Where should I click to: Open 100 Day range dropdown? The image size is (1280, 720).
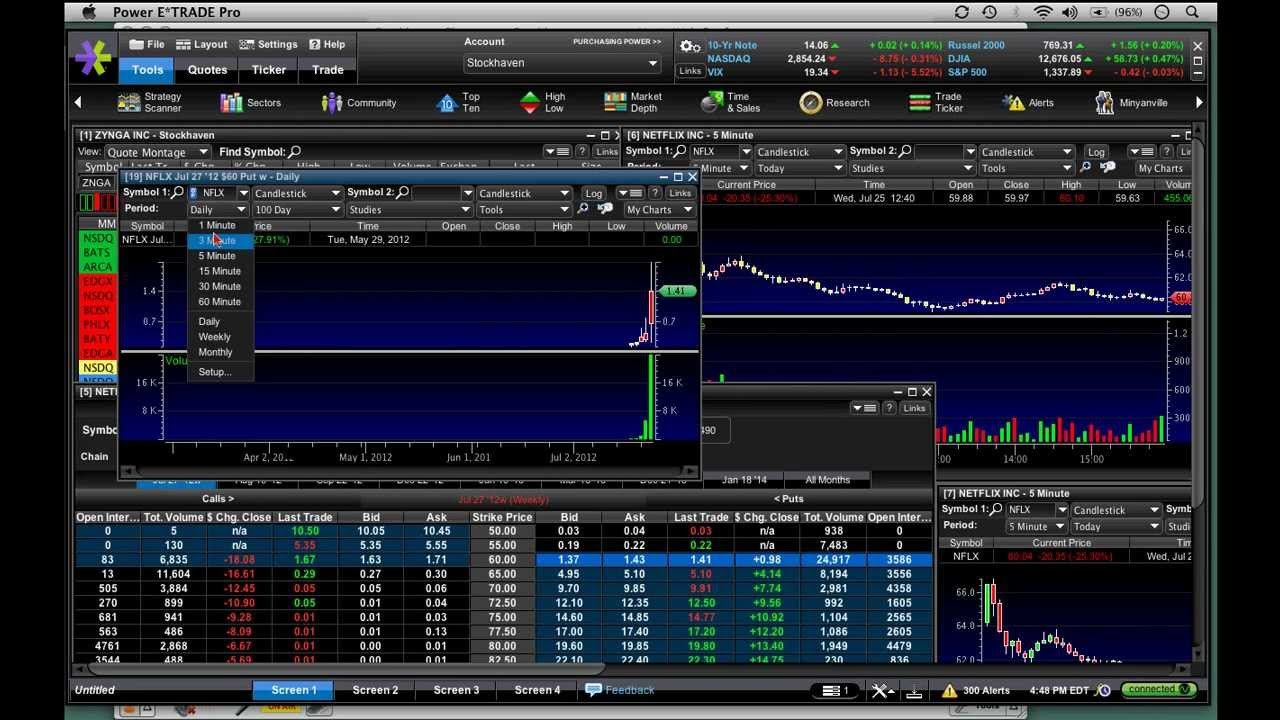coord(297,210)
